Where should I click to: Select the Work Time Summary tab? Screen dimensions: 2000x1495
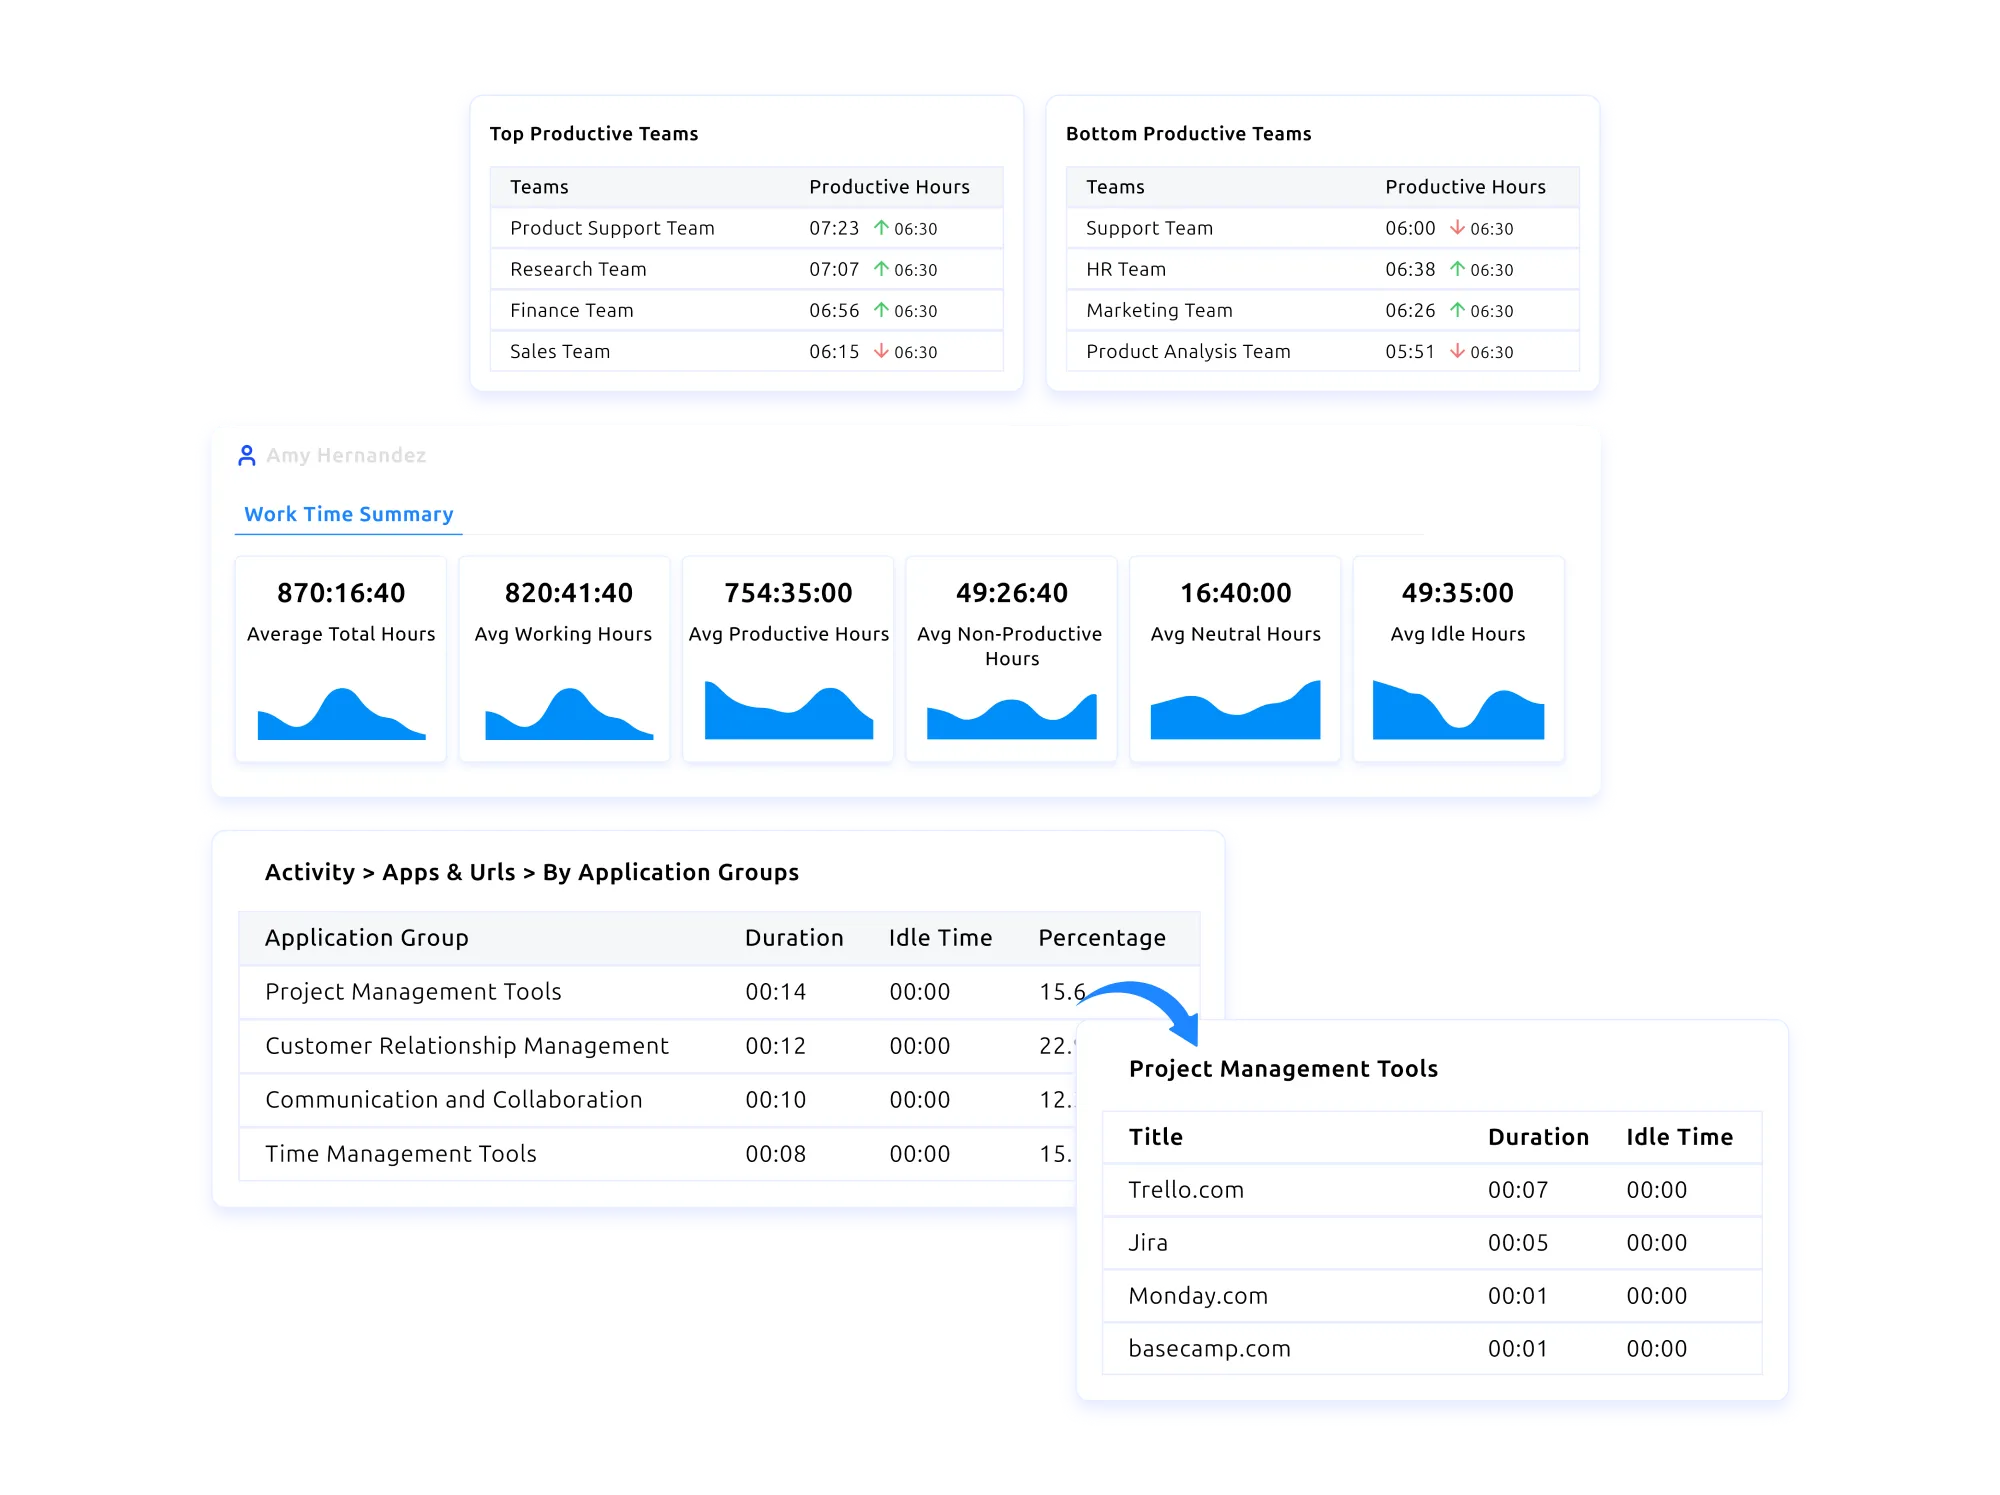tap(348, 514)
